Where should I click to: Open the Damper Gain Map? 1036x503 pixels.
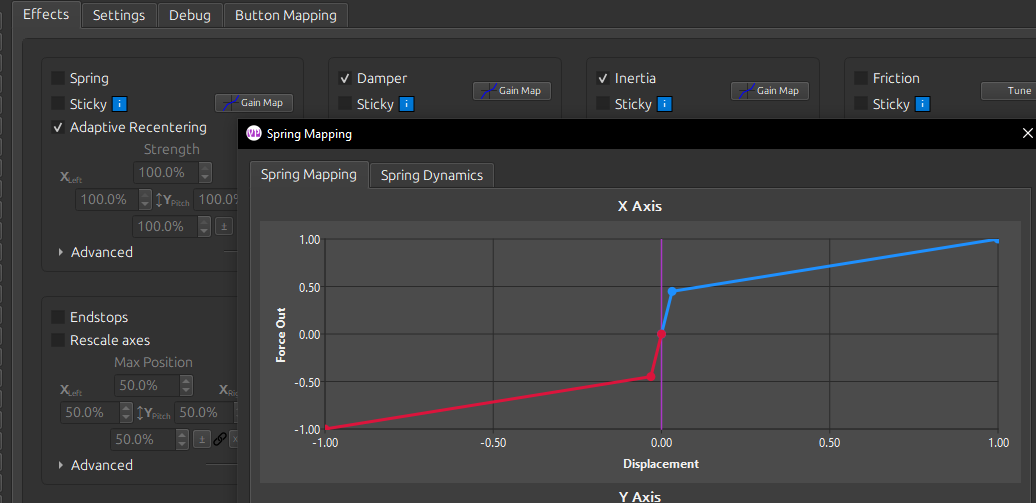511,91
